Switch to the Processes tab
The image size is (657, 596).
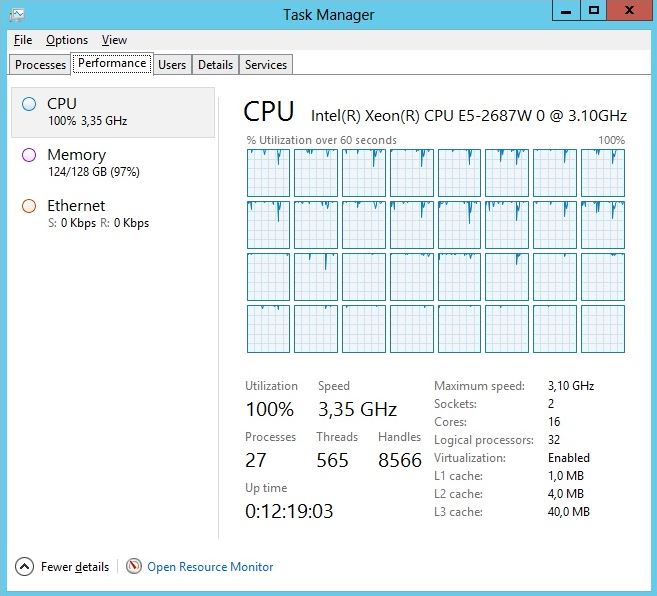coord(40,65)
